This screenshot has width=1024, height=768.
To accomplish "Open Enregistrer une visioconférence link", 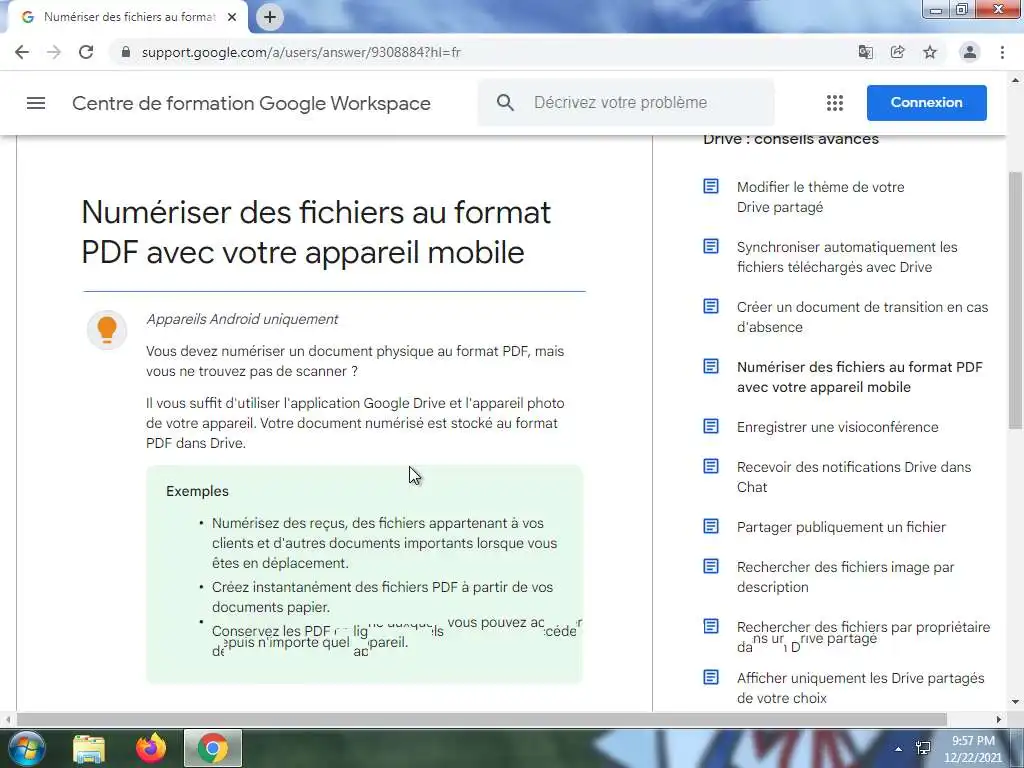I will click(x=837, y=427).
